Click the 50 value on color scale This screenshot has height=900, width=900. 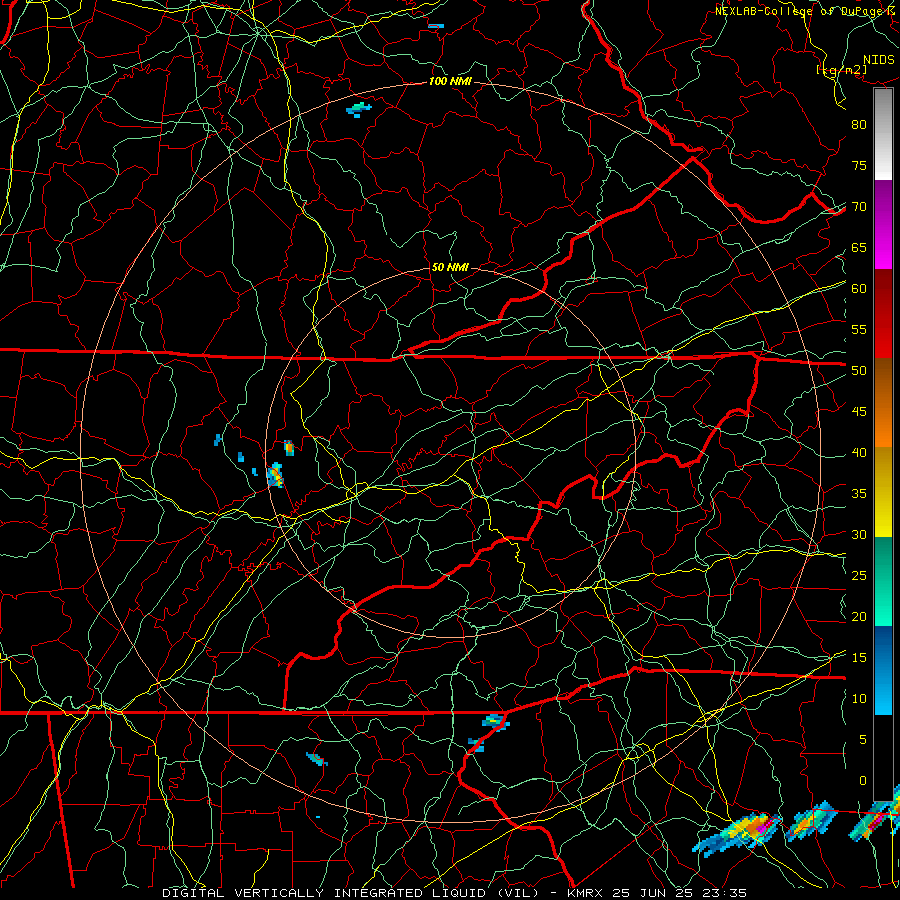pos(859,371)
